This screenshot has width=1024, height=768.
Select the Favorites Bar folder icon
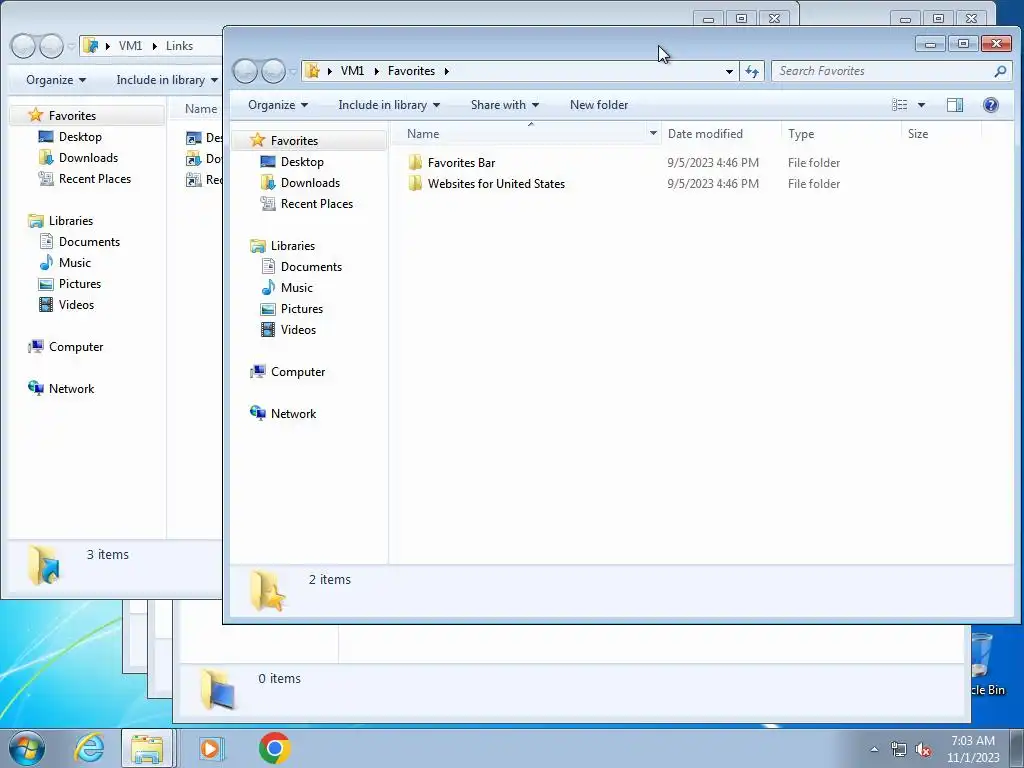pos(415,163)
